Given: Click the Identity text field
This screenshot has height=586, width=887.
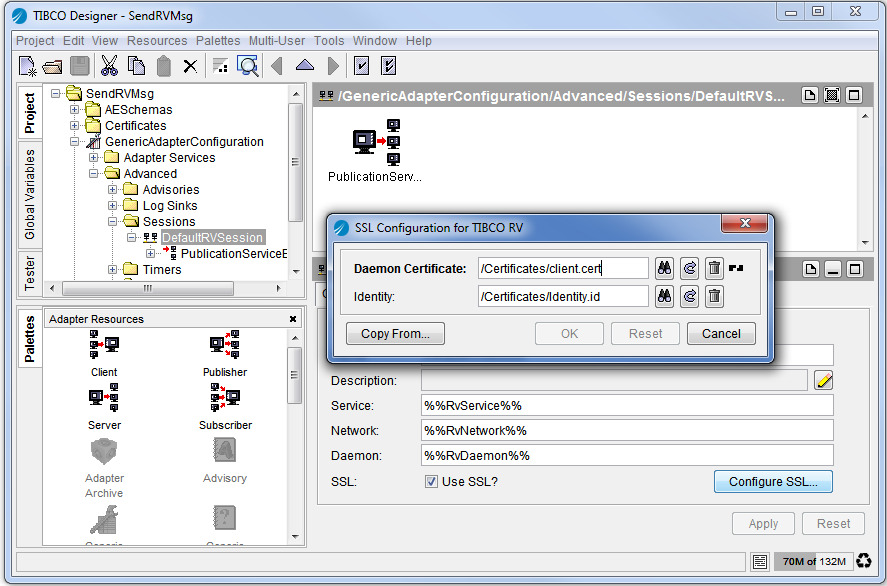Looking at the screenshot, I should 563,296.
